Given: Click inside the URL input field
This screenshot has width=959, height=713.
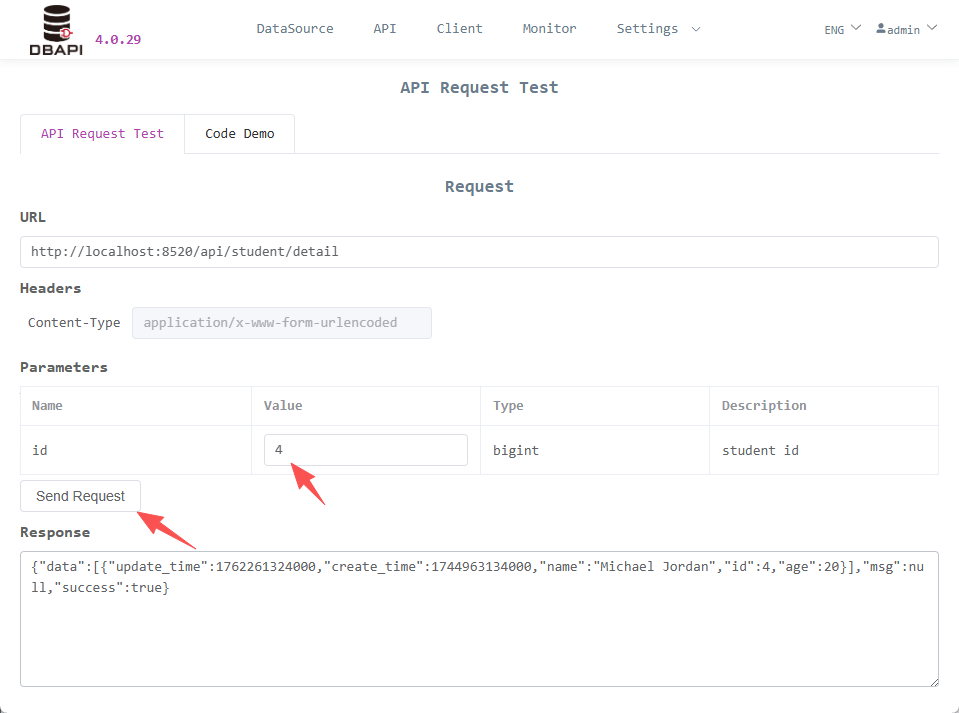Looking at the screenshot, I should [x=478, y=251].
